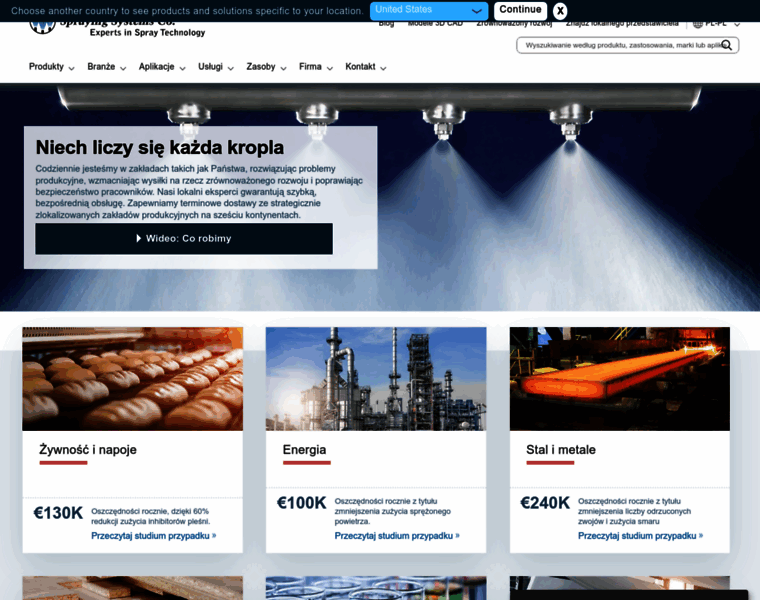
Task: Expand the Produkty menu
Action: [51, 67]
